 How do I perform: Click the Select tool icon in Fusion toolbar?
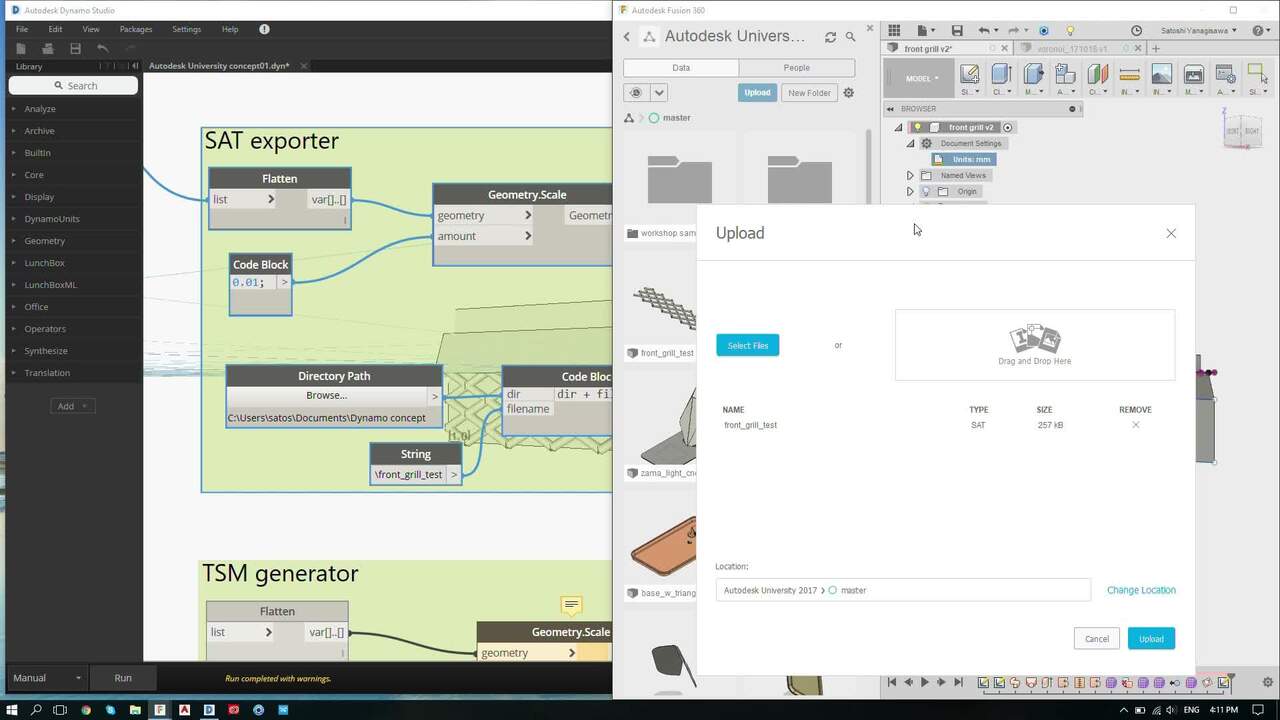click(x=1257, y=74)
